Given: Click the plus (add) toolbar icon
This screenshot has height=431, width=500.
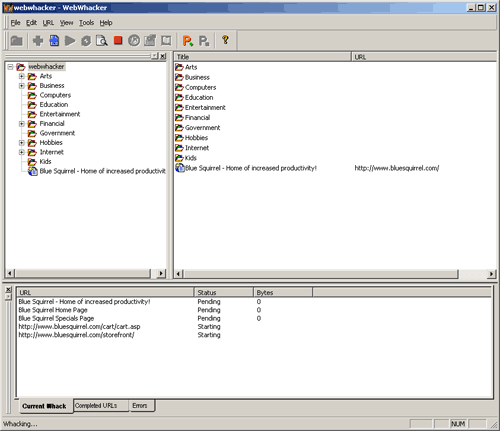Looking at the screenshot, I should (x=38, y=41).
